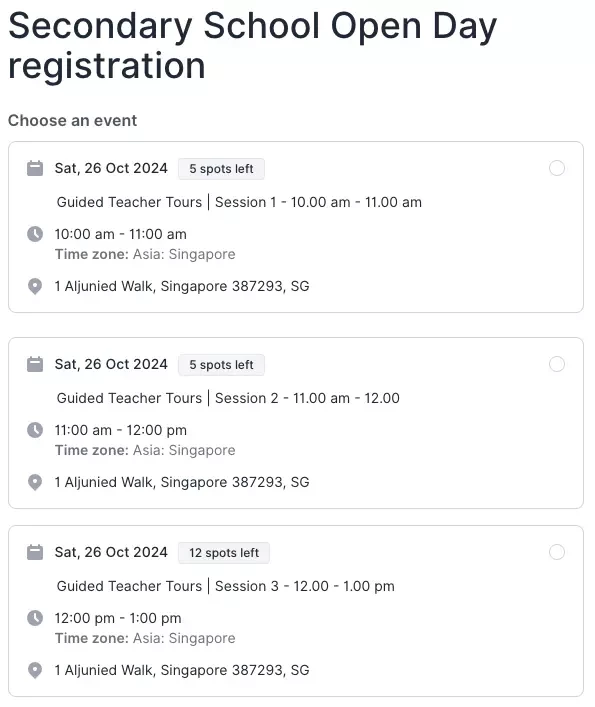Click the calendar icon for Session 2
The height and width of the screenshot is (707, 595).
click(x=35, y=364)
